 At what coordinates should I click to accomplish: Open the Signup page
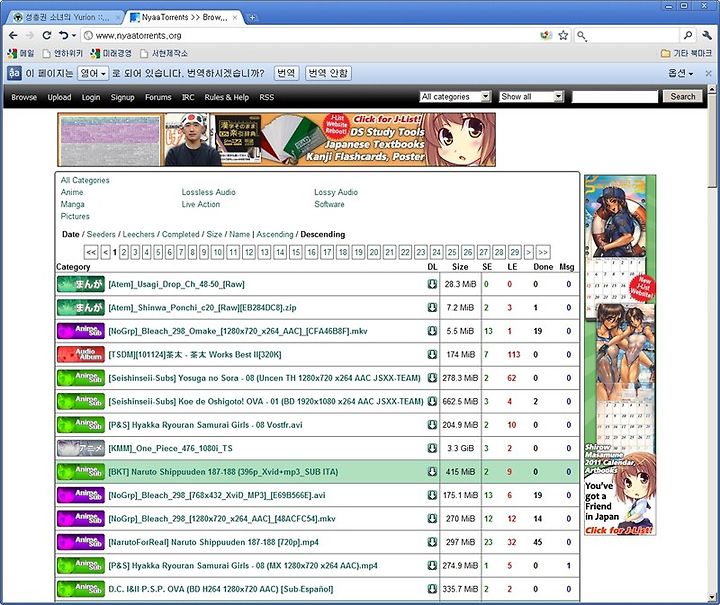coord(122,97)
